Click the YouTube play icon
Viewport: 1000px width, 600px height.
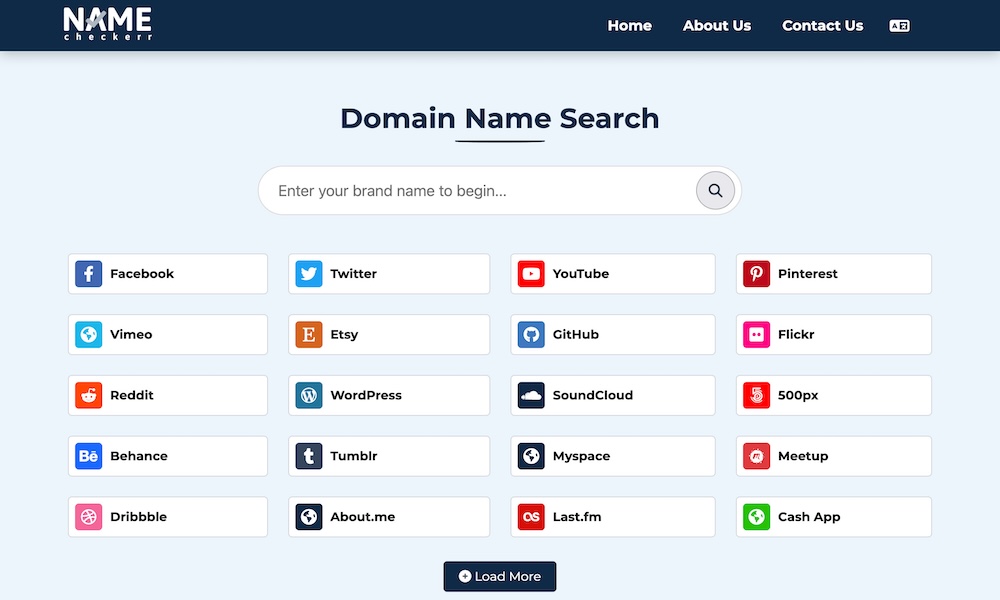[x=531, y=274]
